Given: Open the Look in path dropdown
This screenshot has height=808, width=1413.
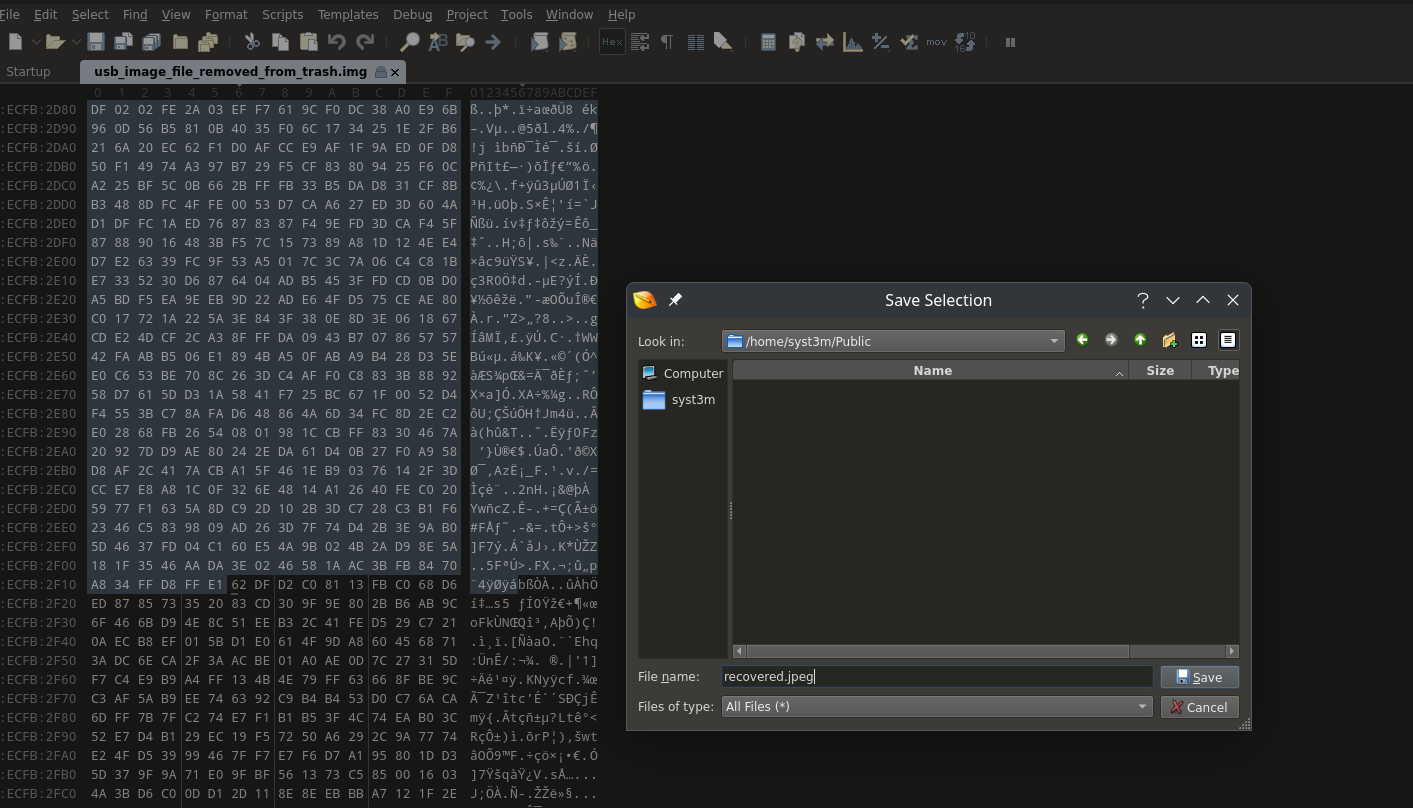Looking at the screenshot, I should click(1053, 341).
